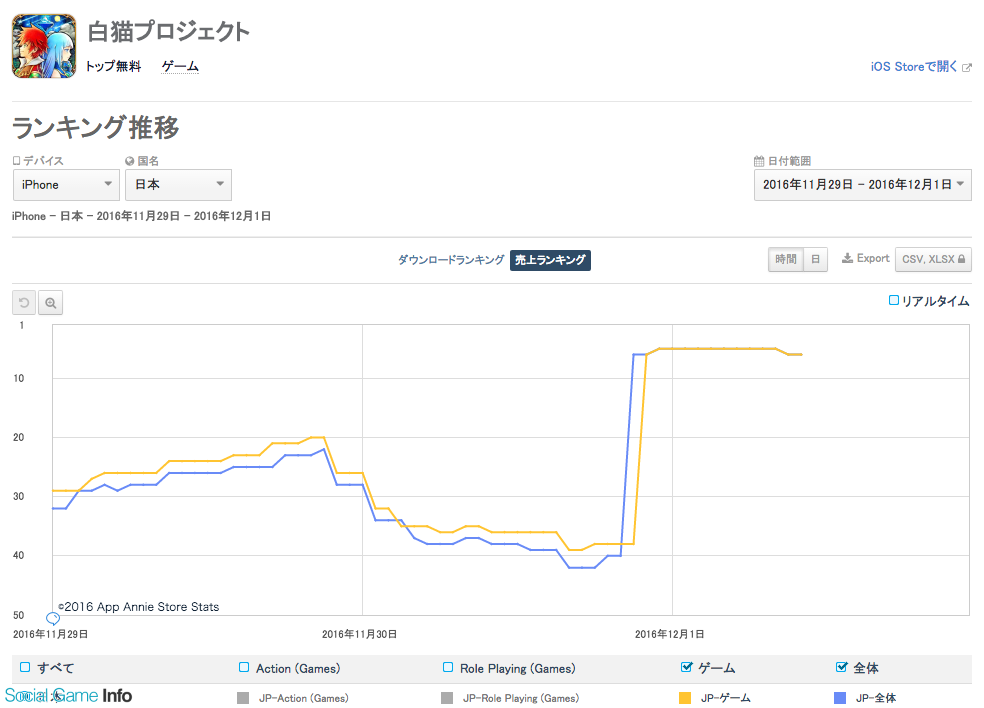Image resolution: width=984 pixels, height=708 pixels.
Task: Click the gray JP-Action (Games) swatch
Action: (x=243, y=698)
